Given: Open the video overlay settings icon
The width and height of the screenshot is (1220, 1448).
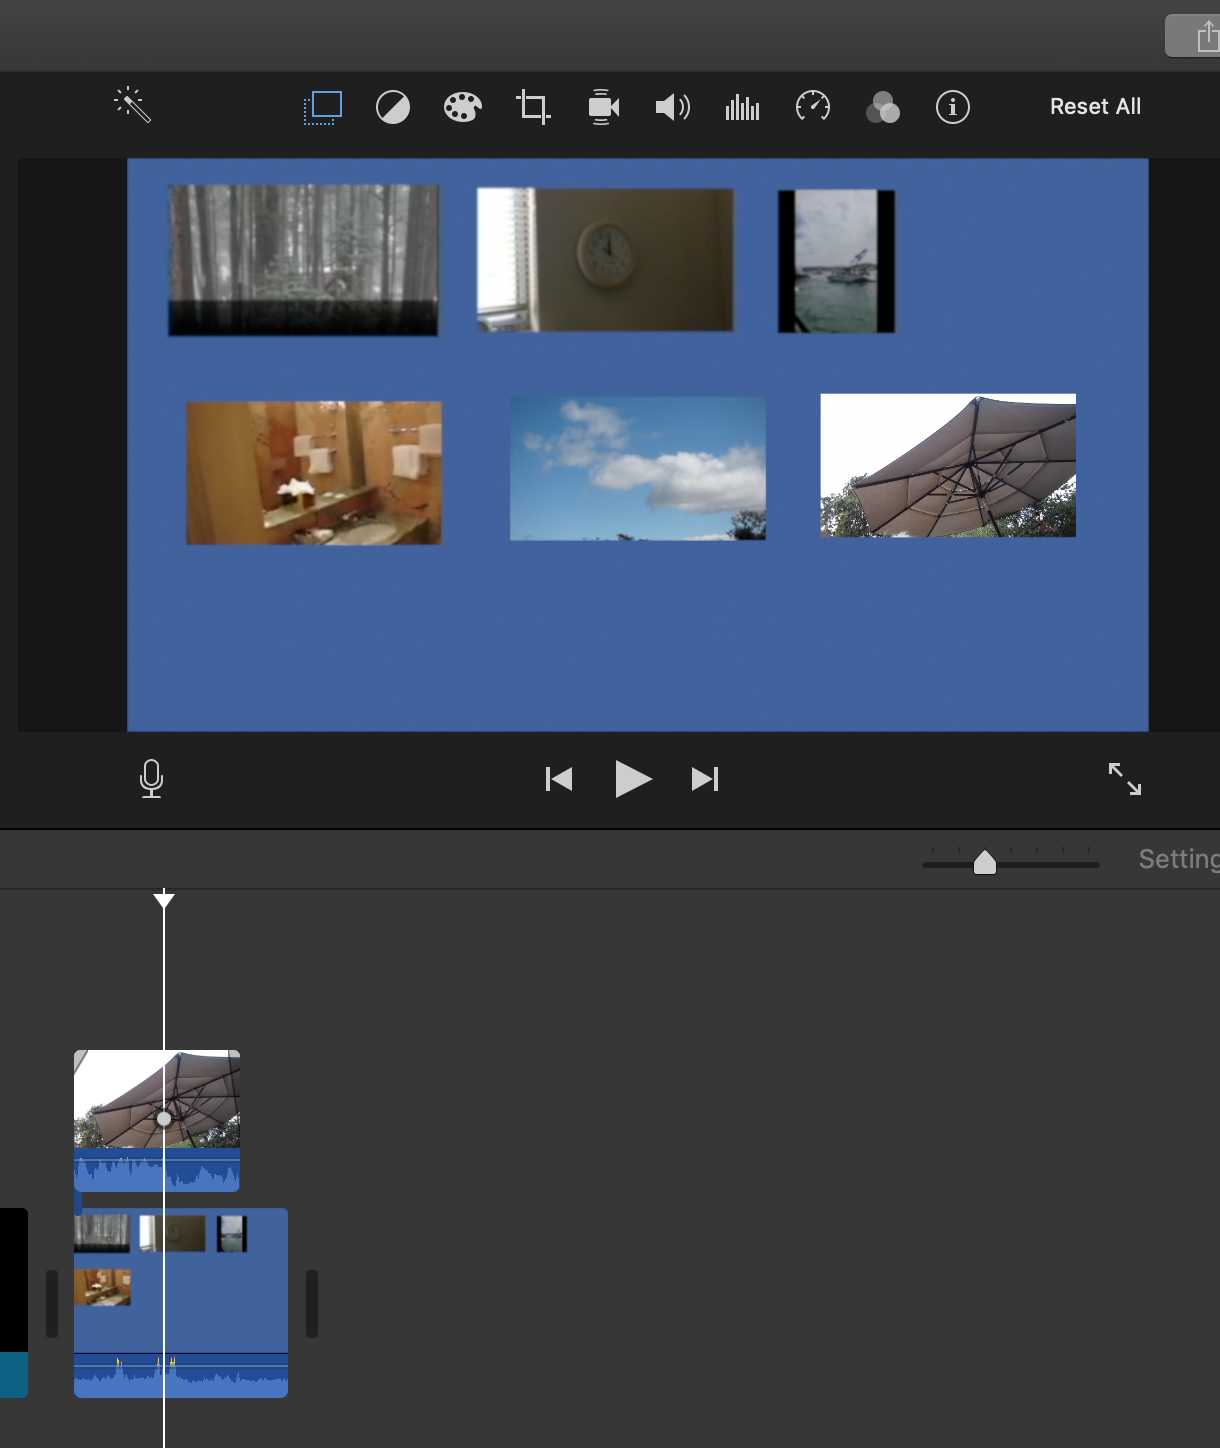Looking at the screenshot, I should point(323,107).
